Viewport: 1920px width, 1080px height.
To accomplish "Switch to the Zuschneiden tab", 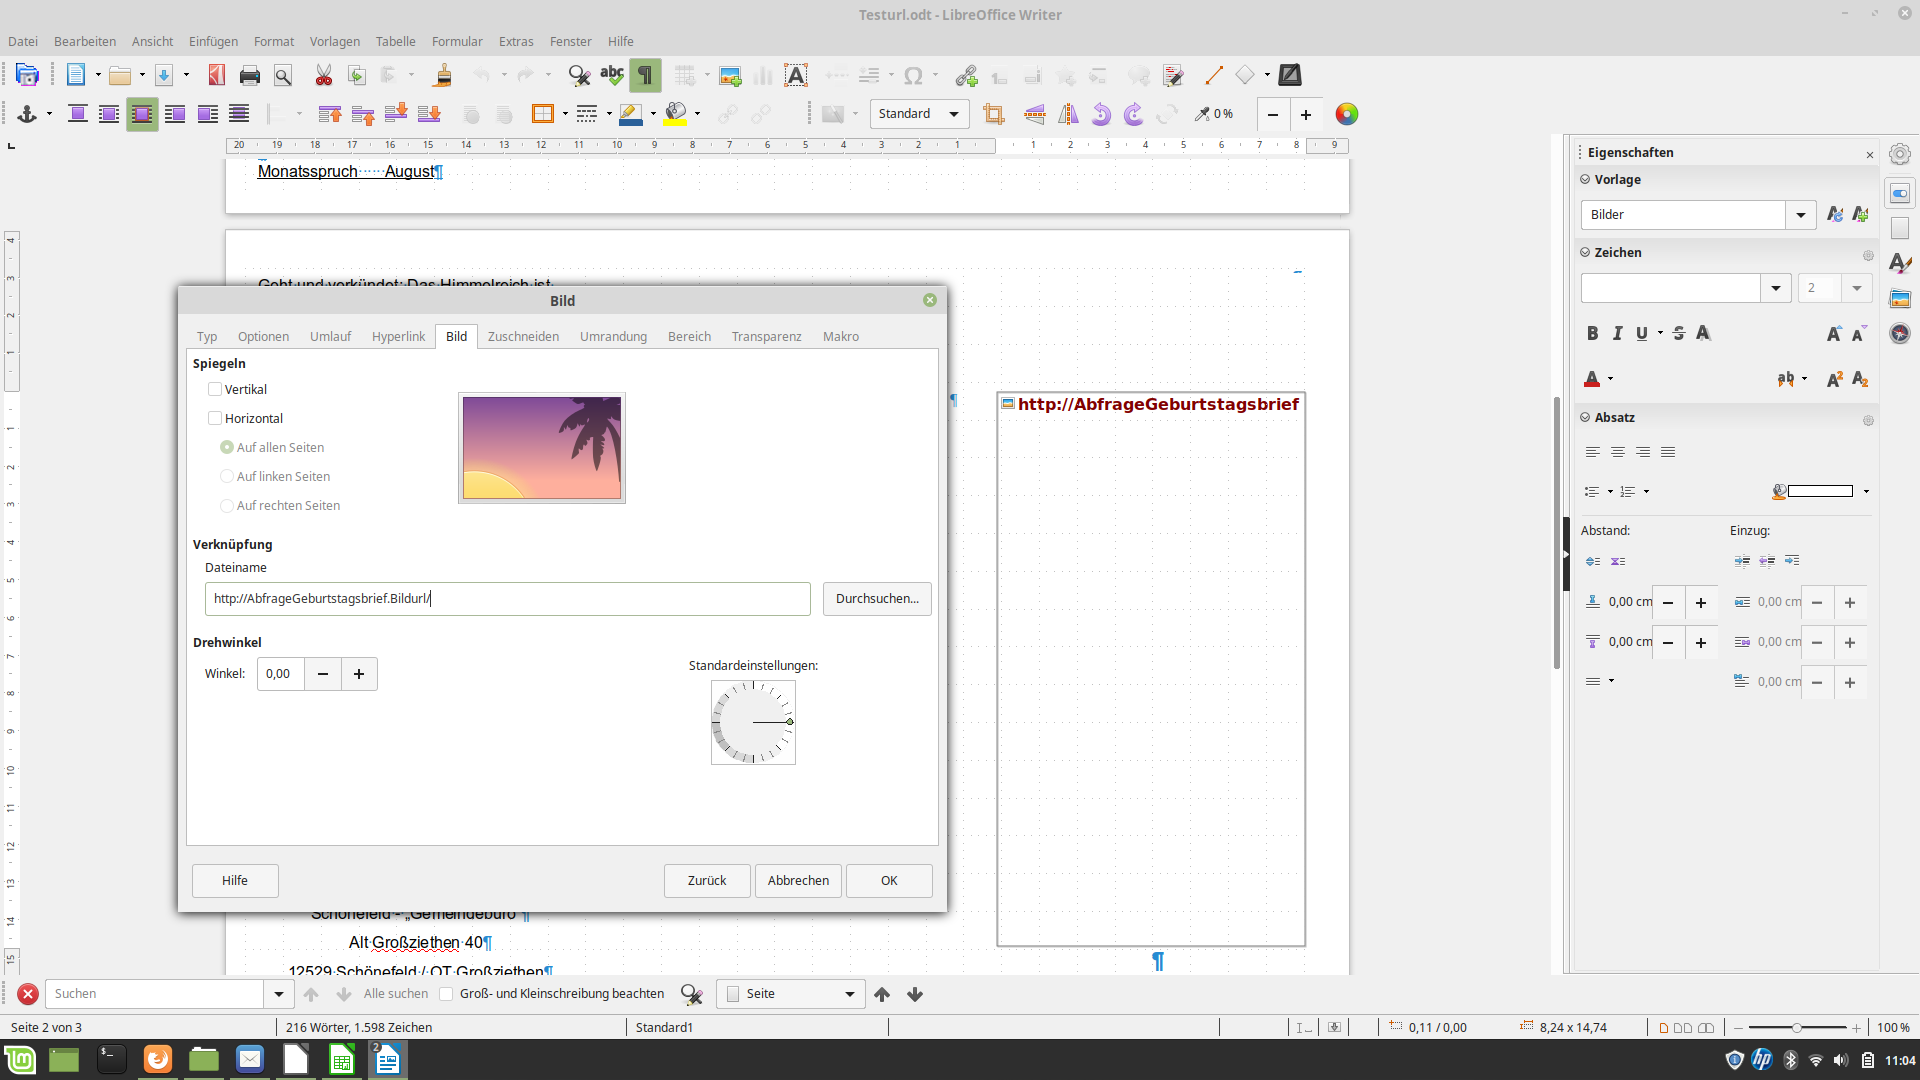I will point(523,337).
